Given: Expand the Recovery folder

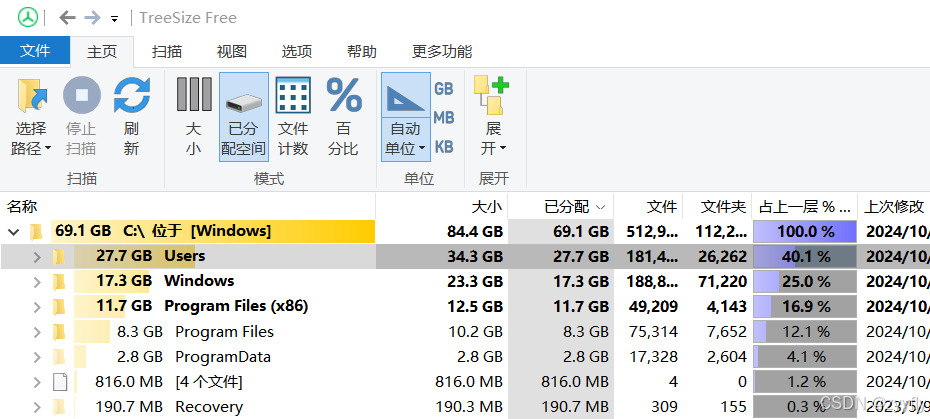Looking at the screenshot, I should 37,407.
